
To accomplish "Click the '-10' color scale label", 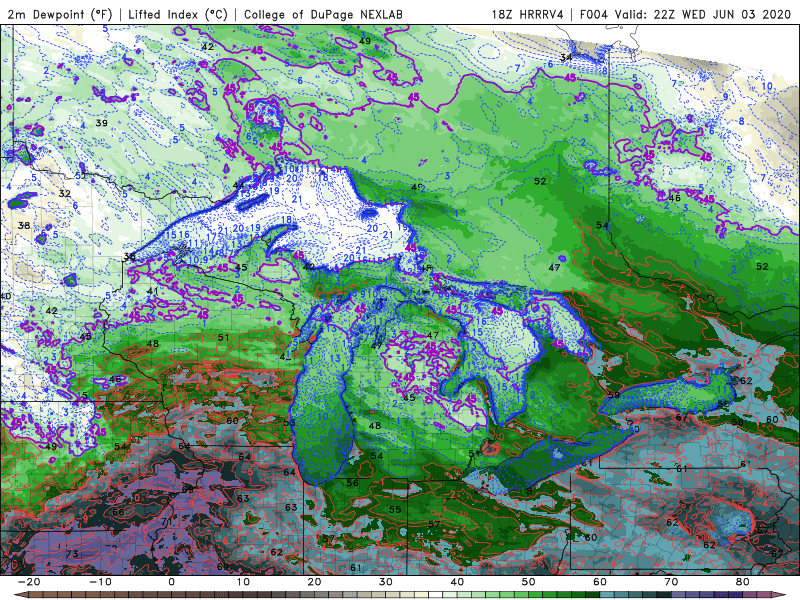I will (x=100, y=582).
